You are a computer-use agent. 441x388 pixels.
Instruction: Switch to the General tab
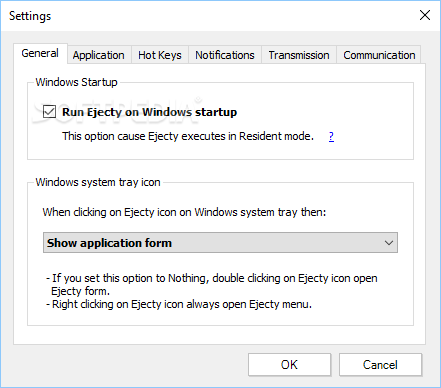pos(40,53)
